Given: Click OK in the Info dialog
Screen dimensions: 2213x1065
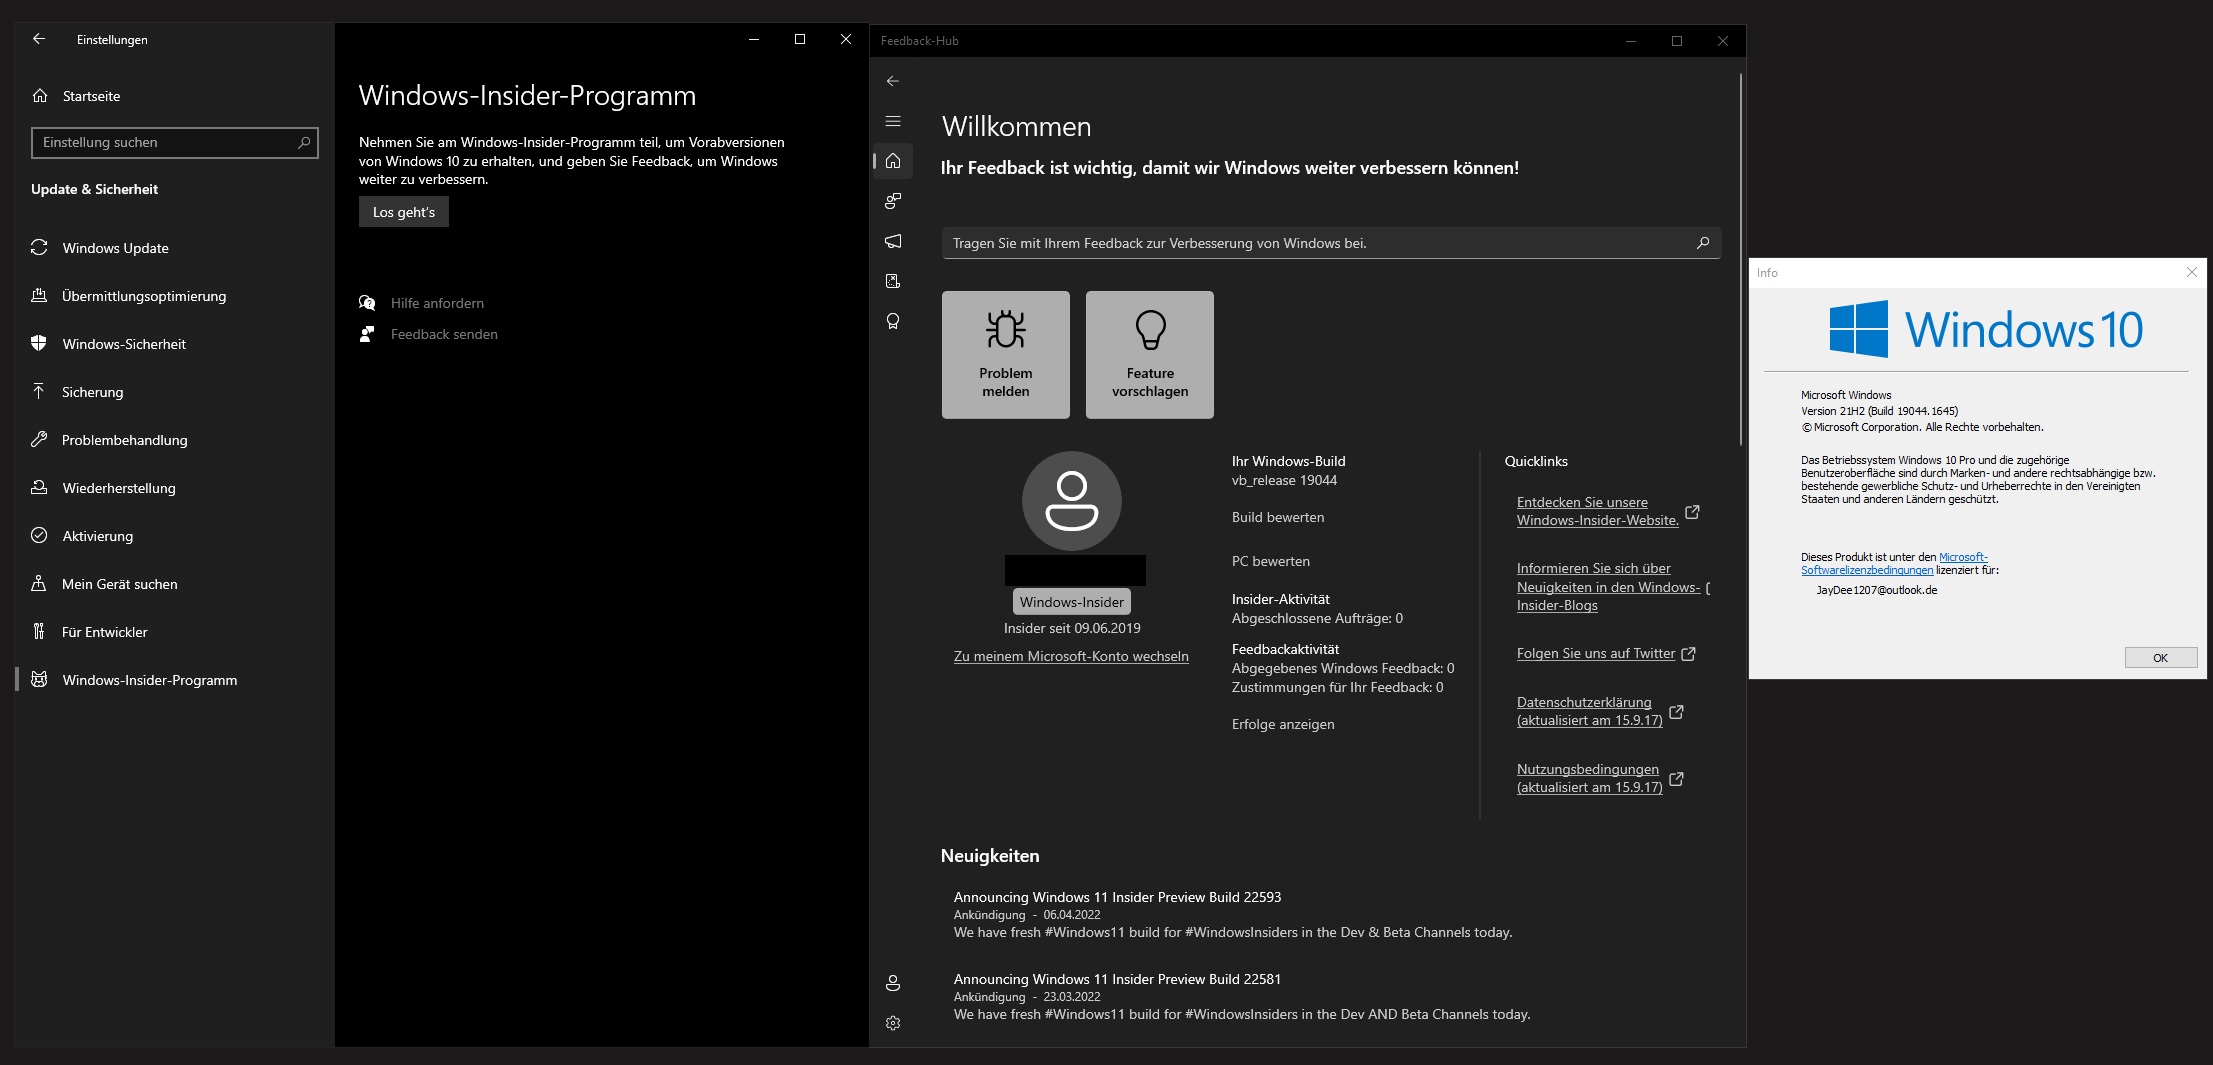Looking at the screenshot, I should point(2161,657).
